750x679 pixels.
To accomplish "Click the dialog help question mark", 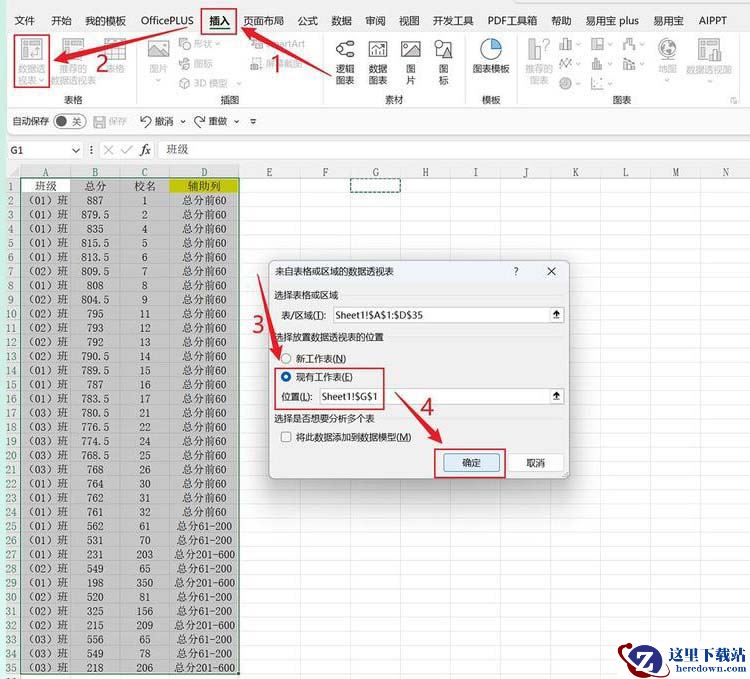I will click(x=516, y=272).
